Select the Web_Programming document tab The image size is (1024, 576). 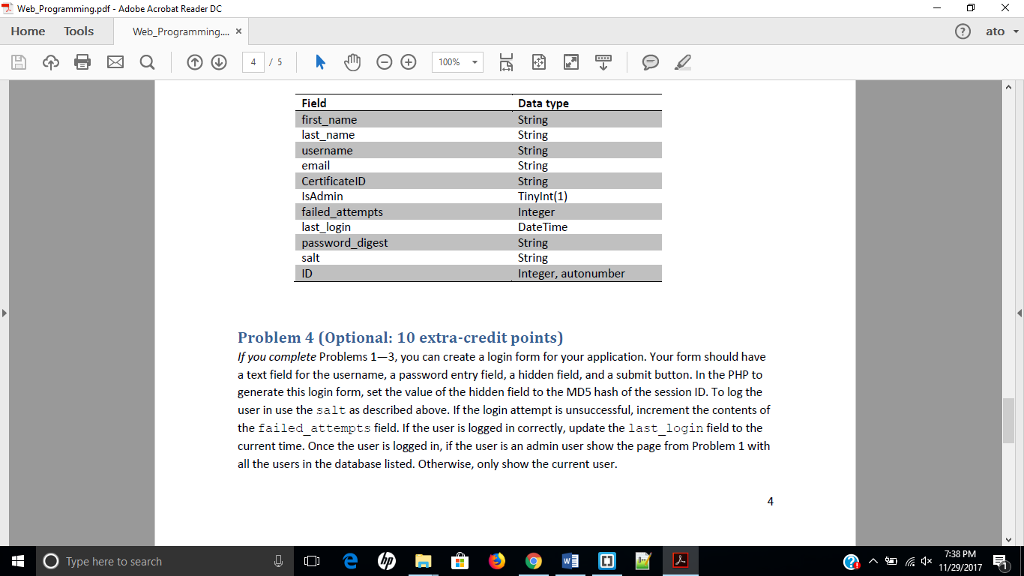181,31
